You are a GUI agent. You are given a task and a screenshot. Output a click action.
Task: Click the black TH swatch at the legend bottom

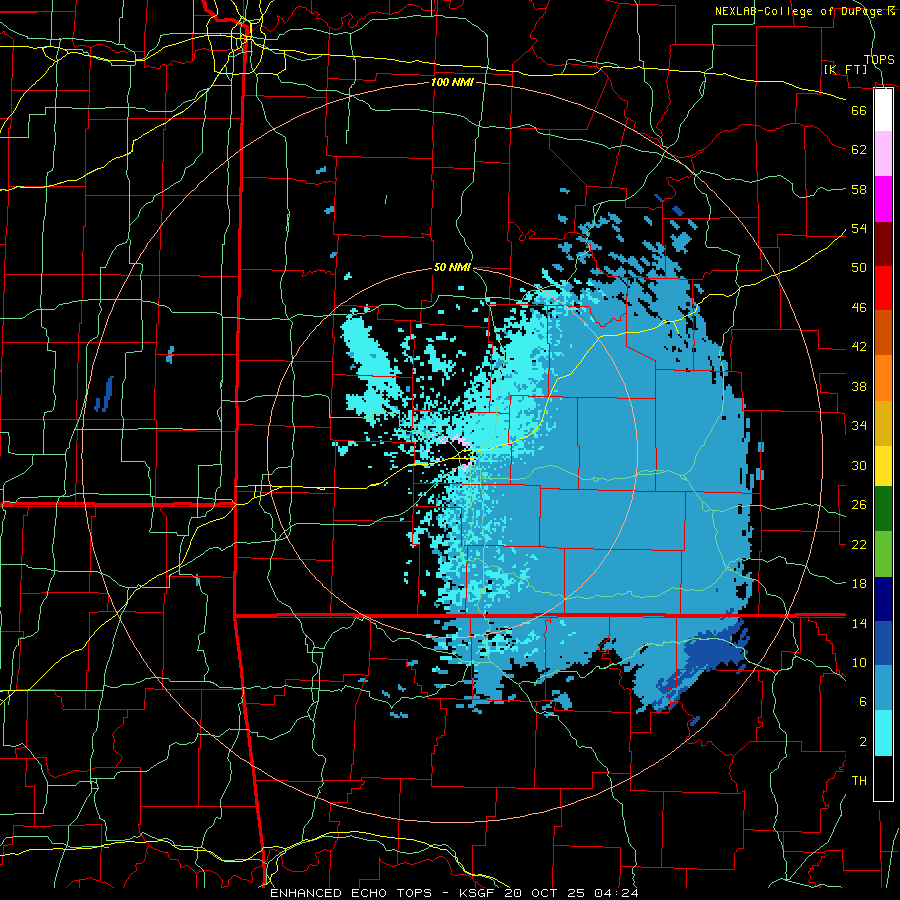point(883,778)
